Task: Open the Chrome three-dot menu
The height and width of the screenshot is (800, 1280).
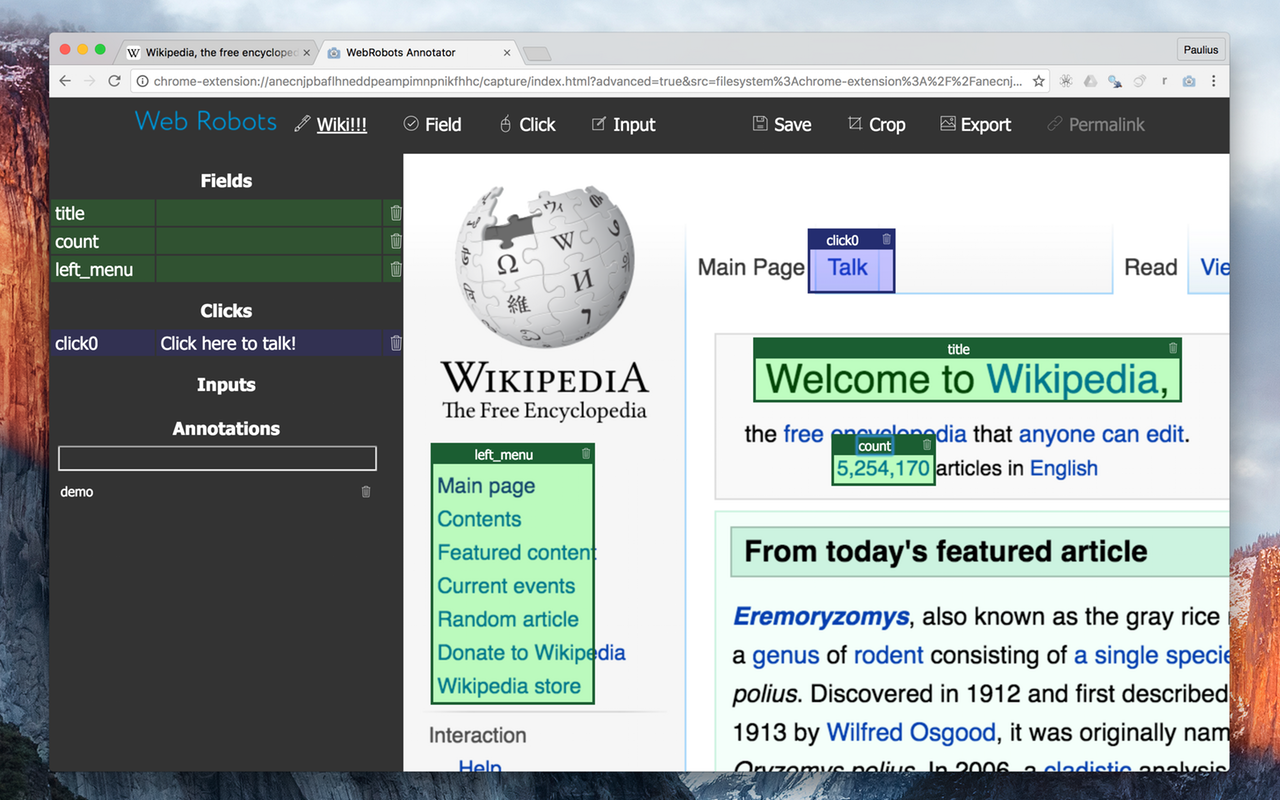Action: click(1214, 81)
